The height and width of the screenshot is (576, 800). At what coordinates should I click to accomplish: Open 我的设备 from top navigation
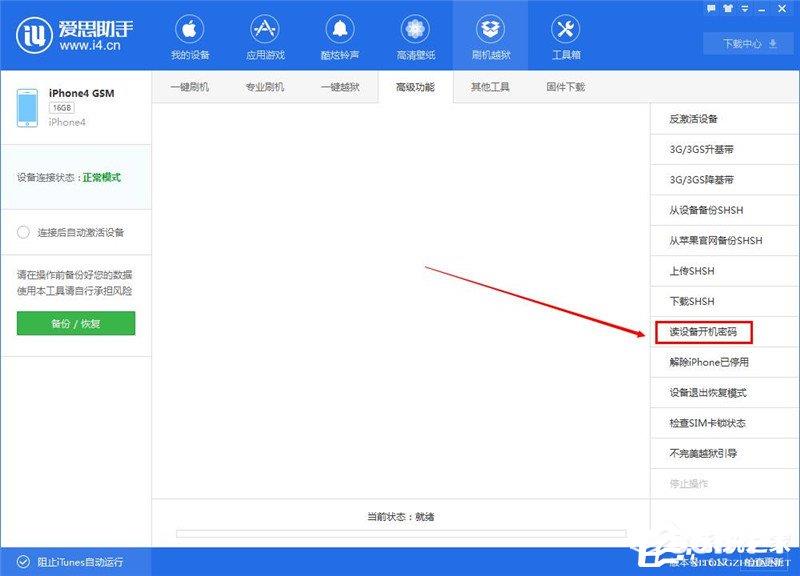coord(190,38)
